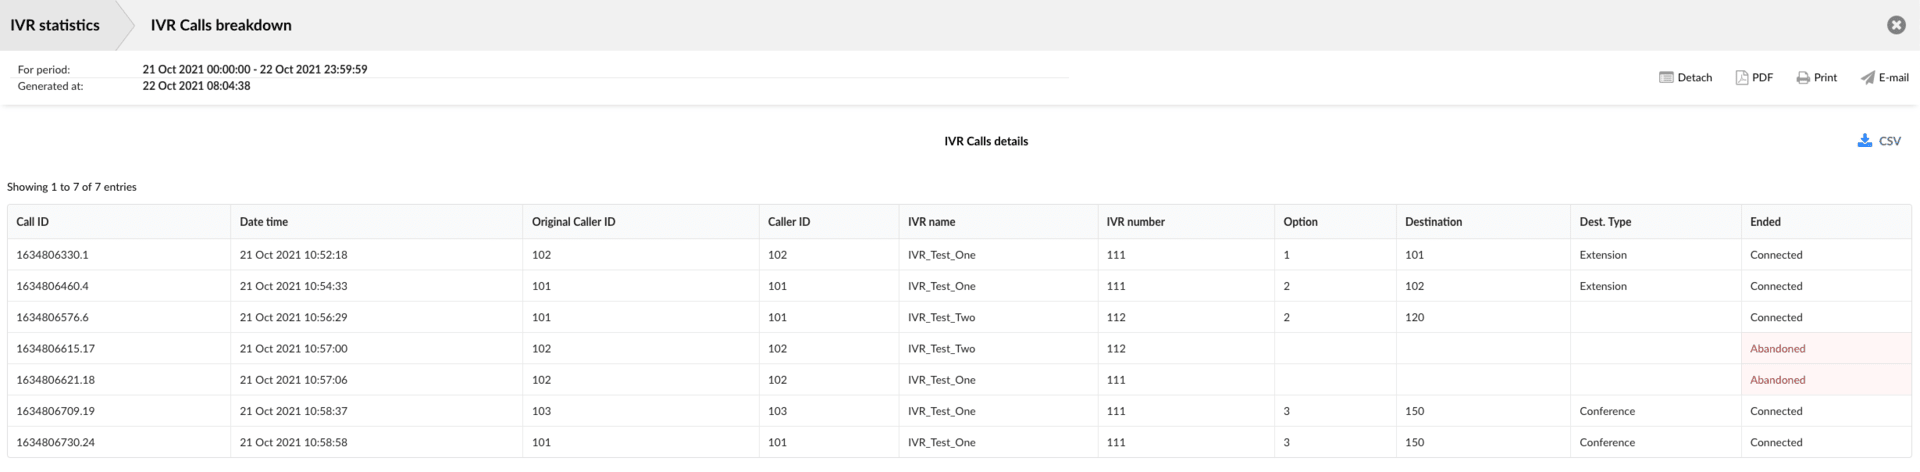The height and width of the screenshot is (472, 1920).
Task: Sort by IVR name column header
Action: (x=932, y=222)
